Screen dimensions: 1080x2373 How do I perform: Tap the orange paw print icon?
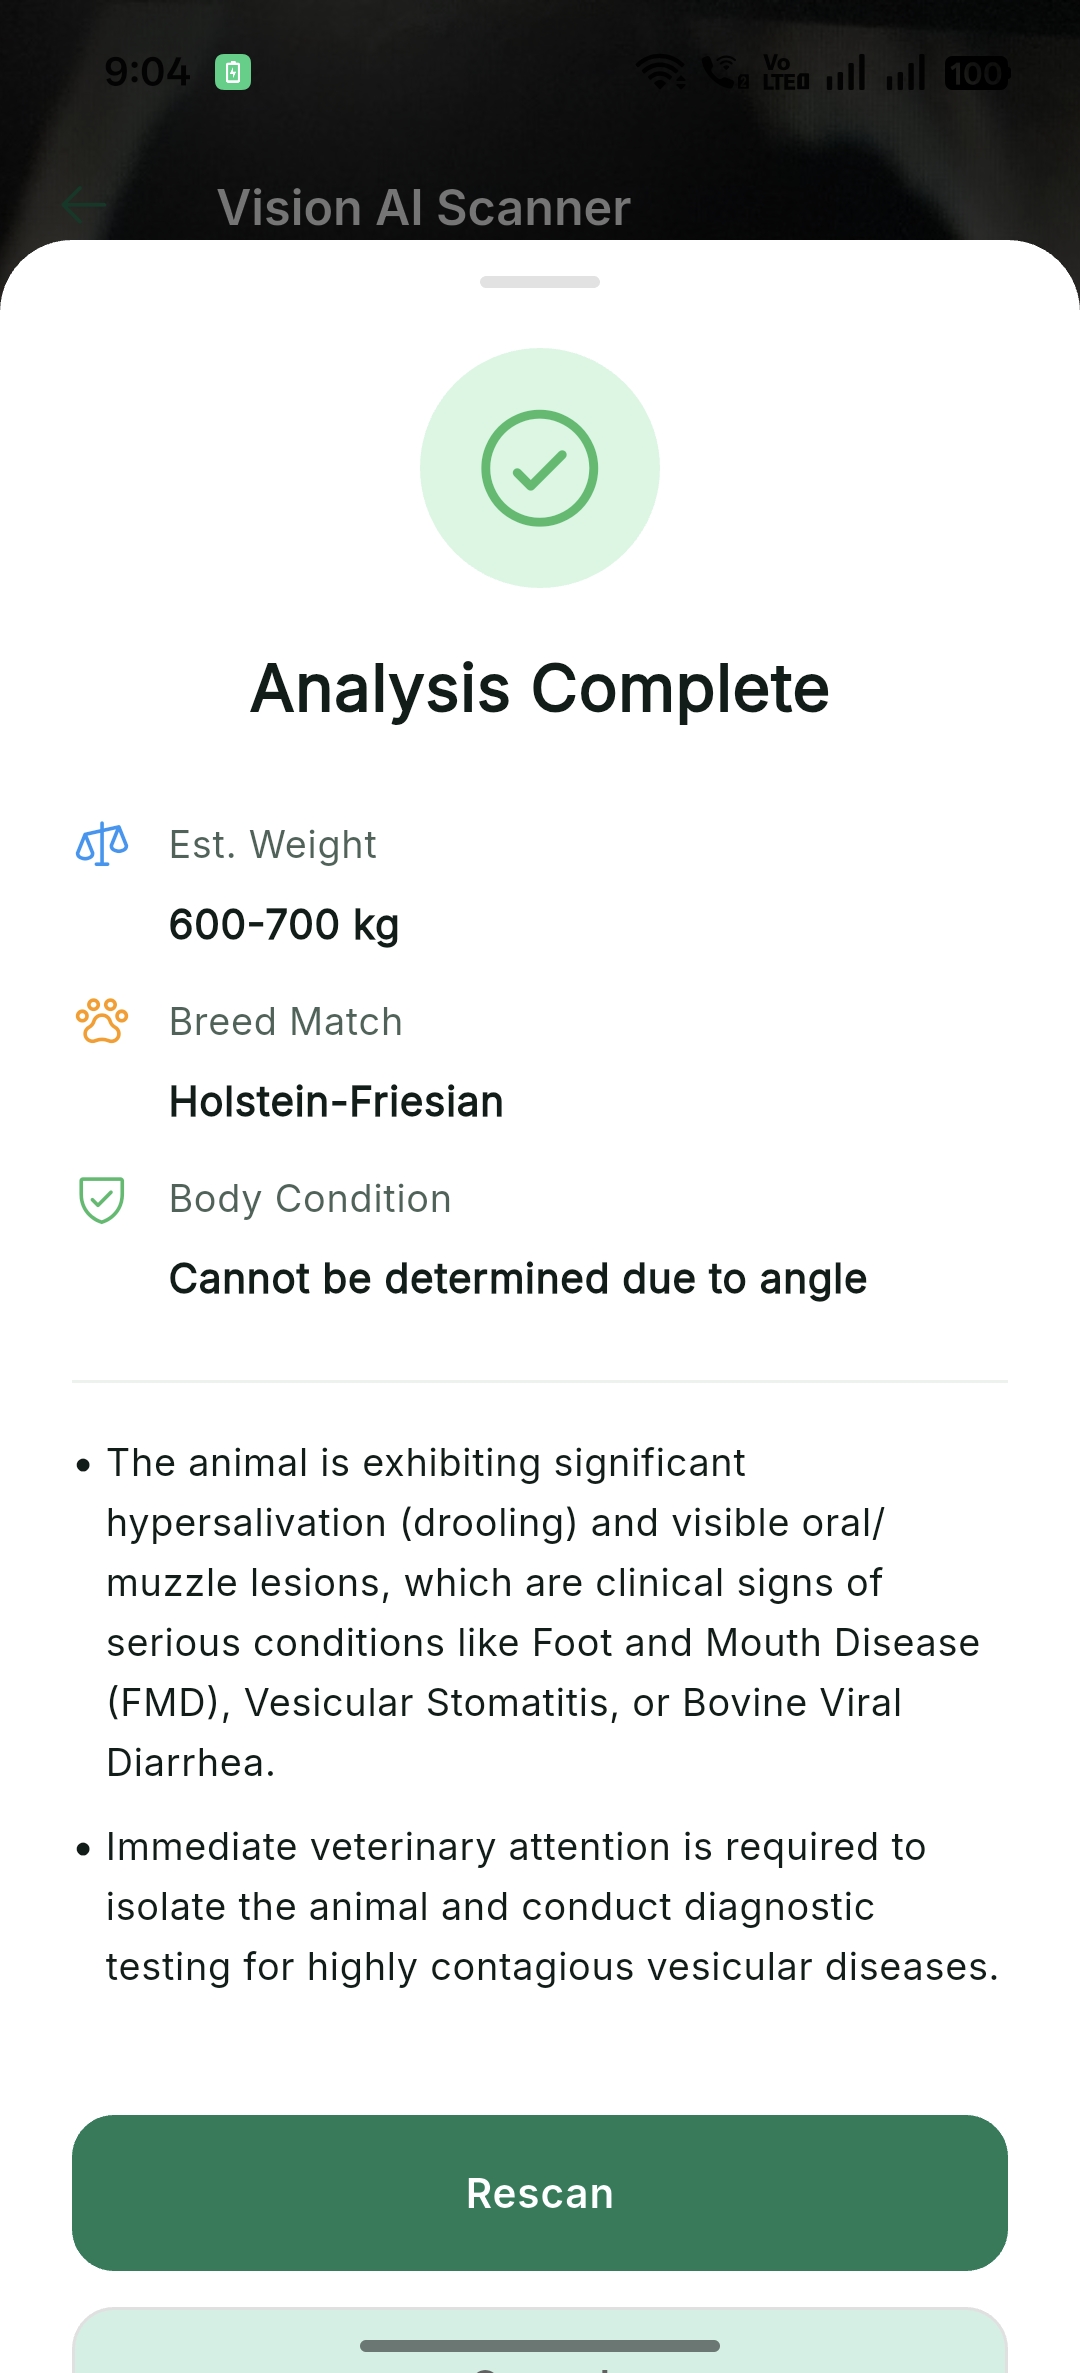pos(102,1021)
